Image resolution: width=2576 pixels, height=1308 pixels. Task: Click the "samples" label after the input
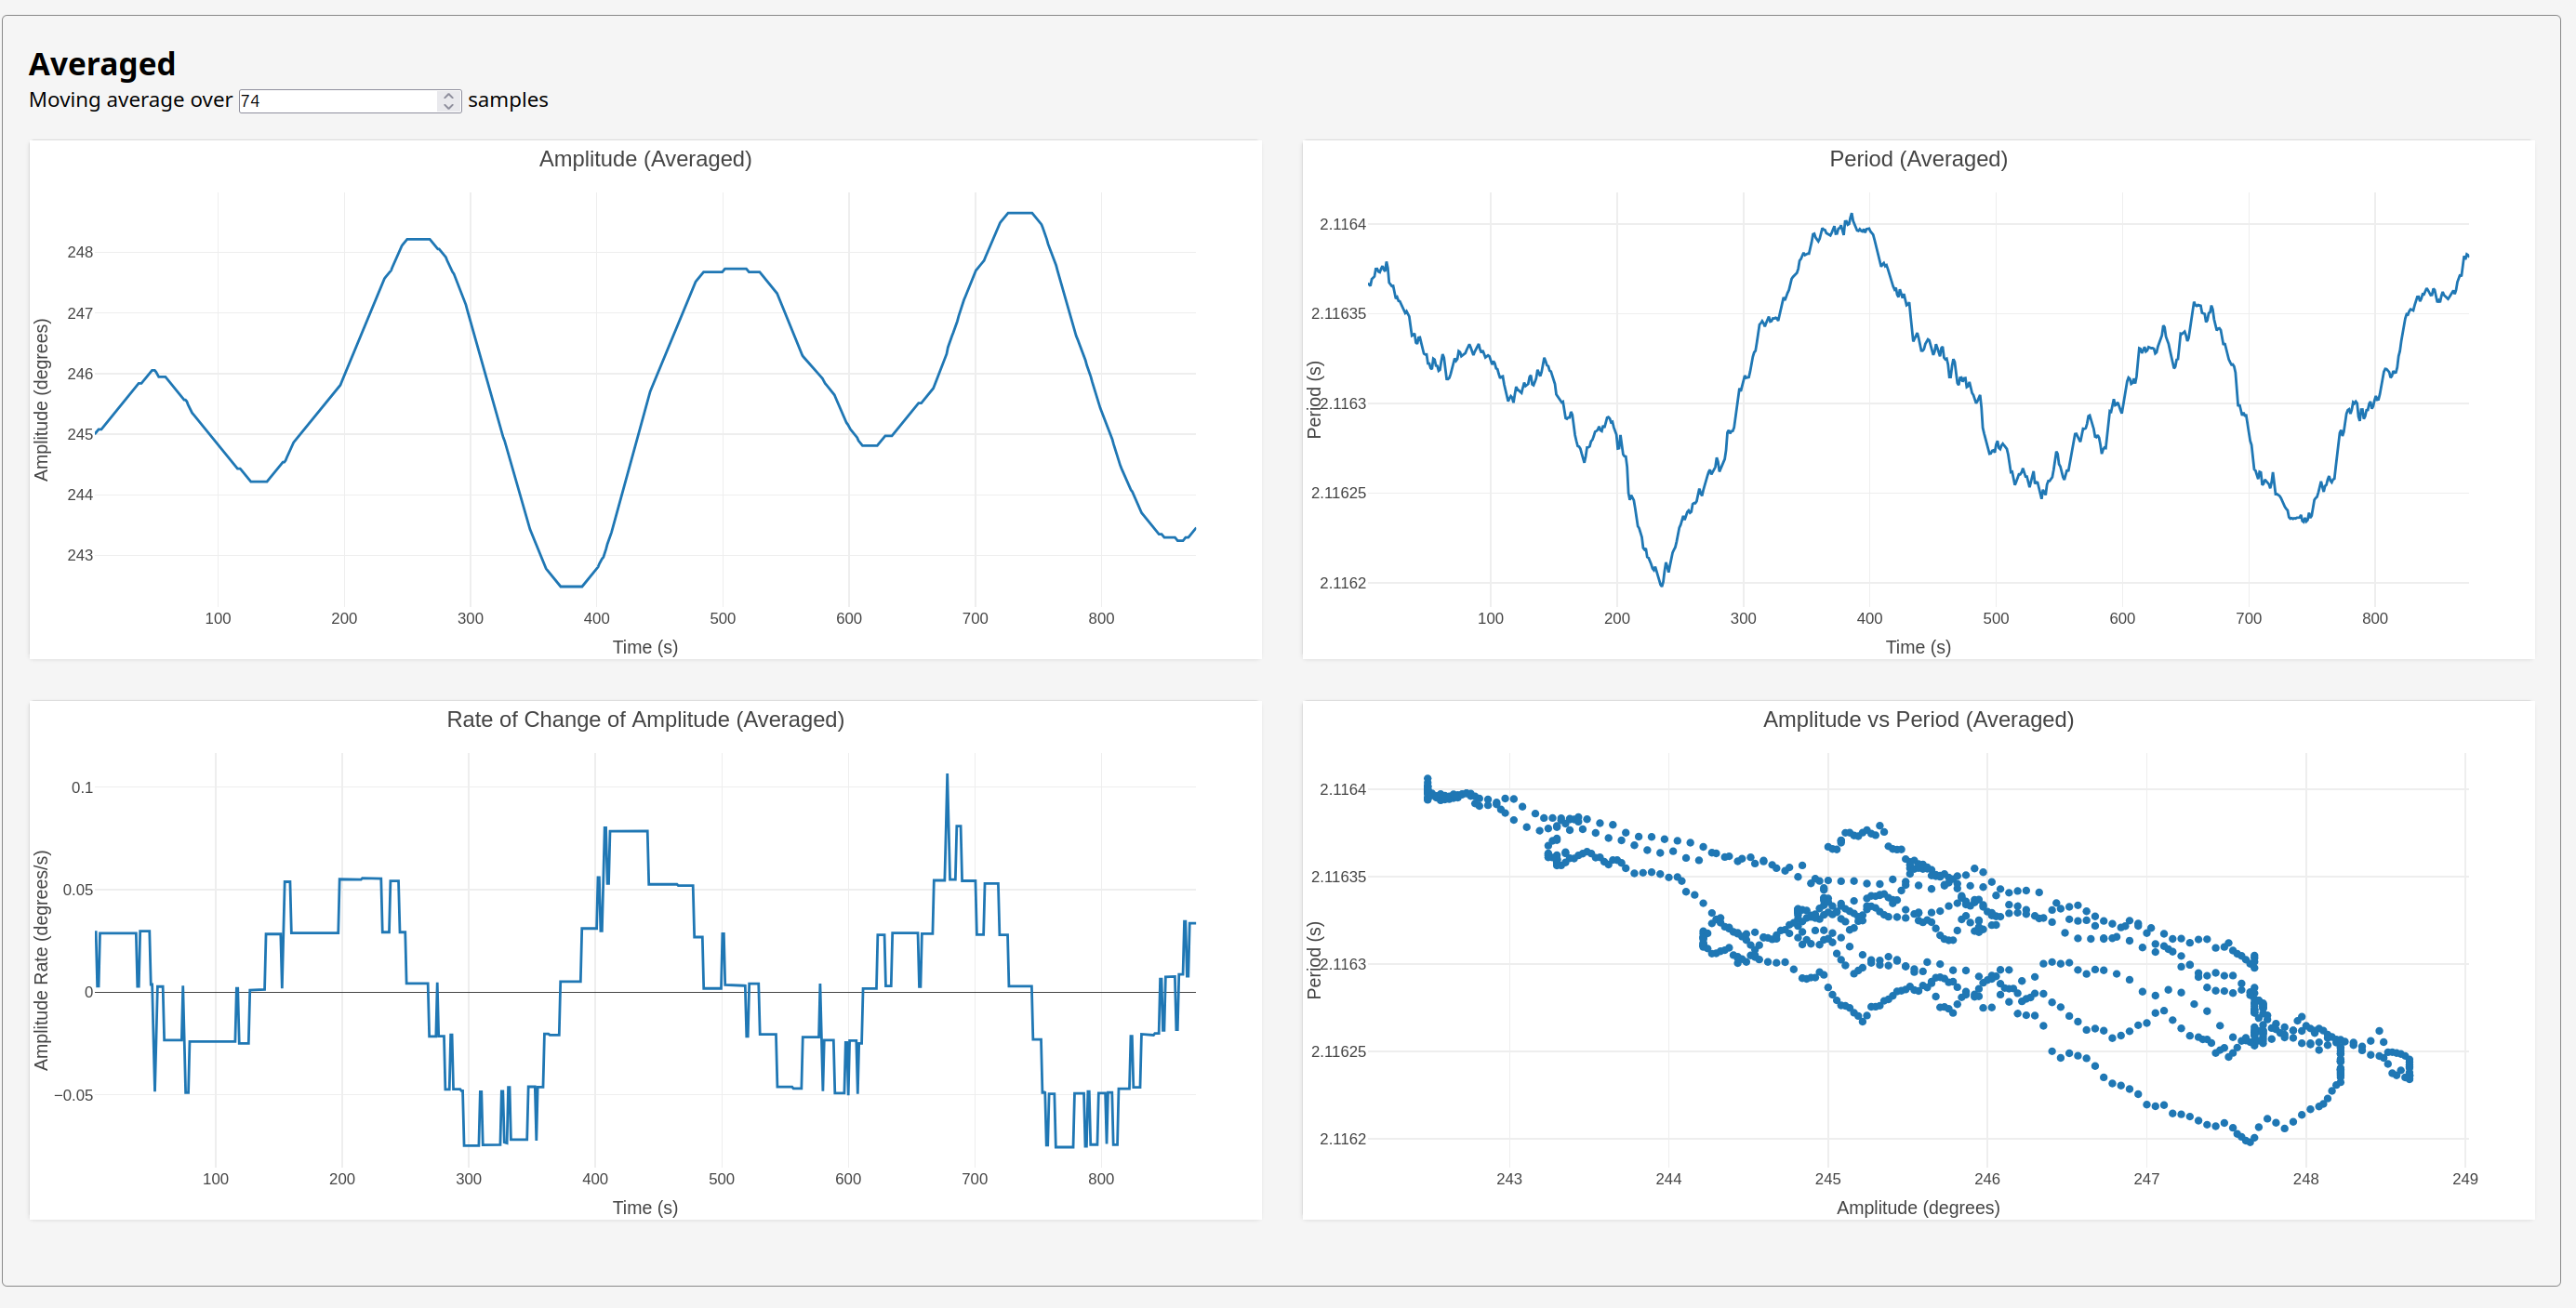(x=508, y=100)
